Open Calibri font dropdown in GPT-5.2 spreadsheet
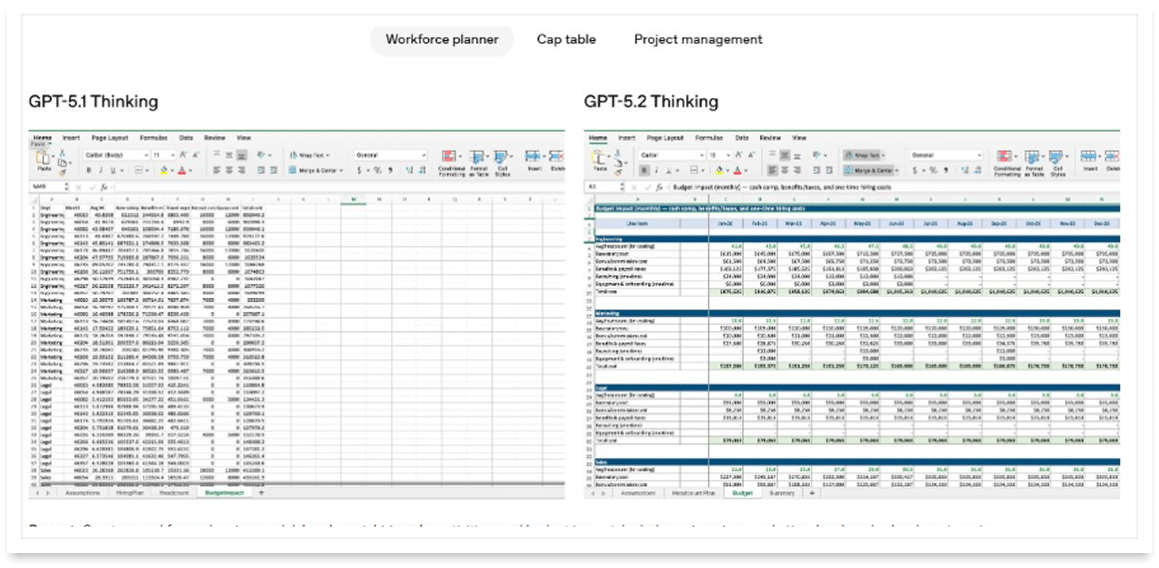 pyautogui.click(x=672, y=155)
